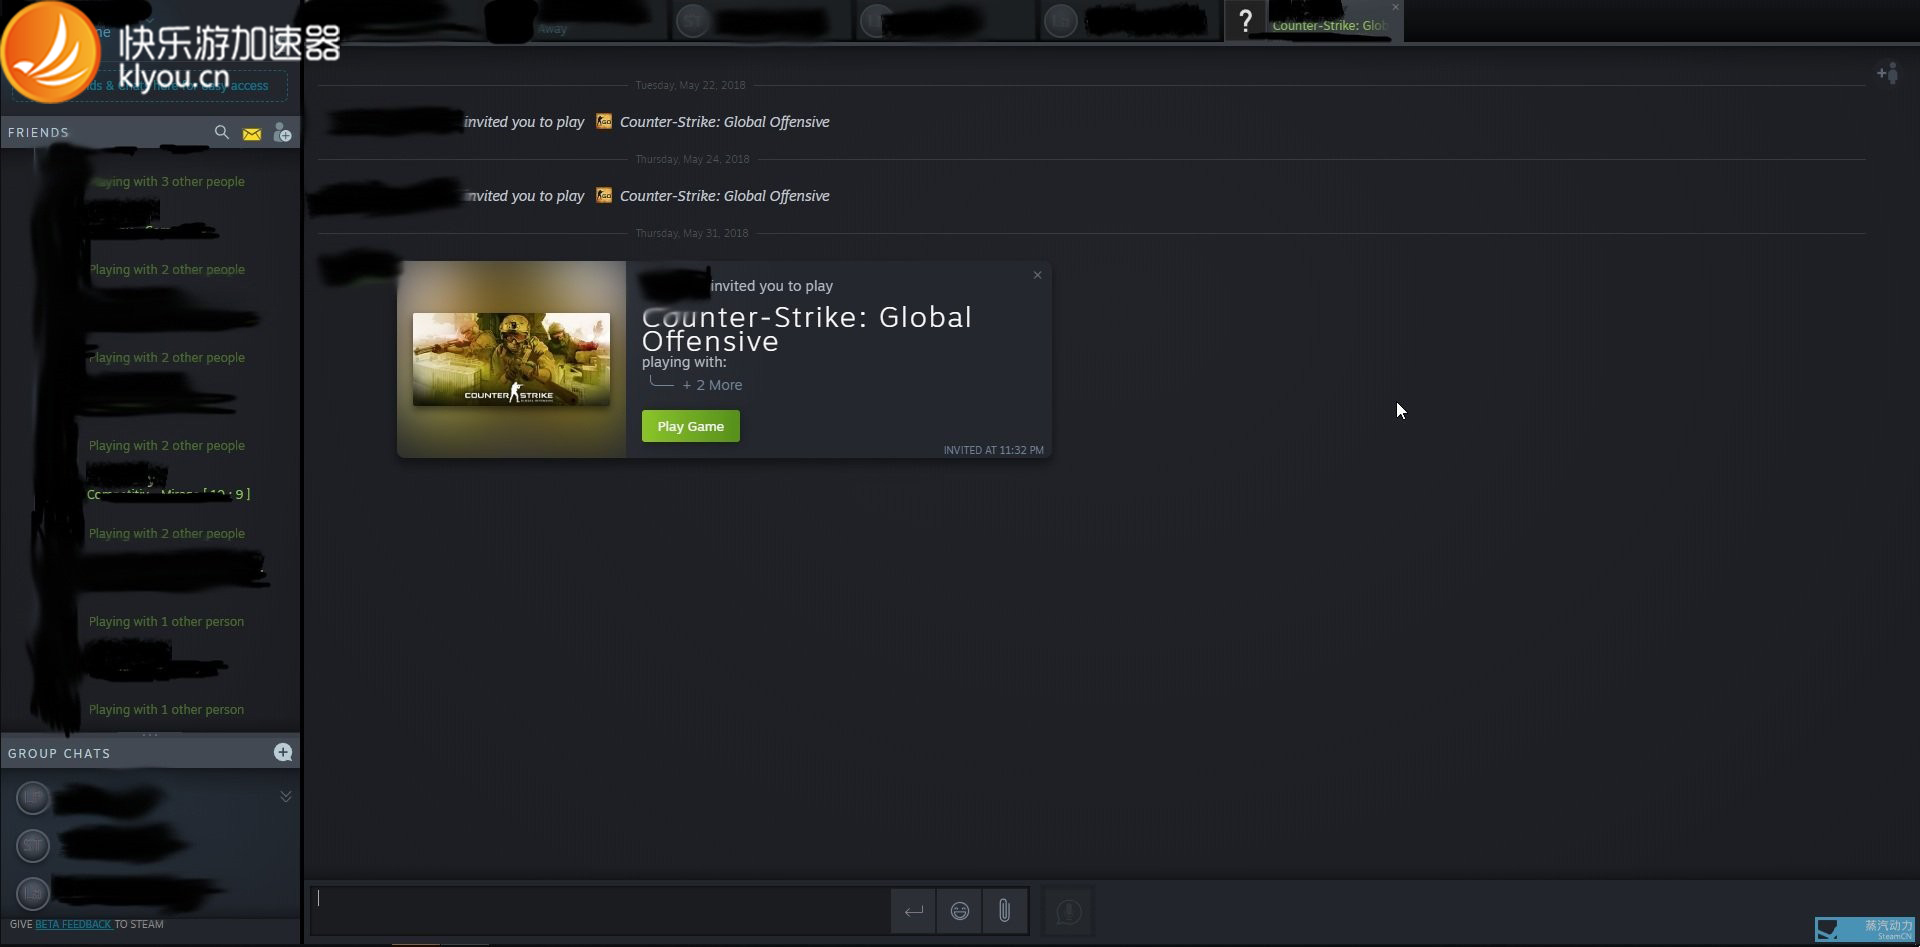
Task: Create a new group chat with plus icon
Action: (283, 752)
